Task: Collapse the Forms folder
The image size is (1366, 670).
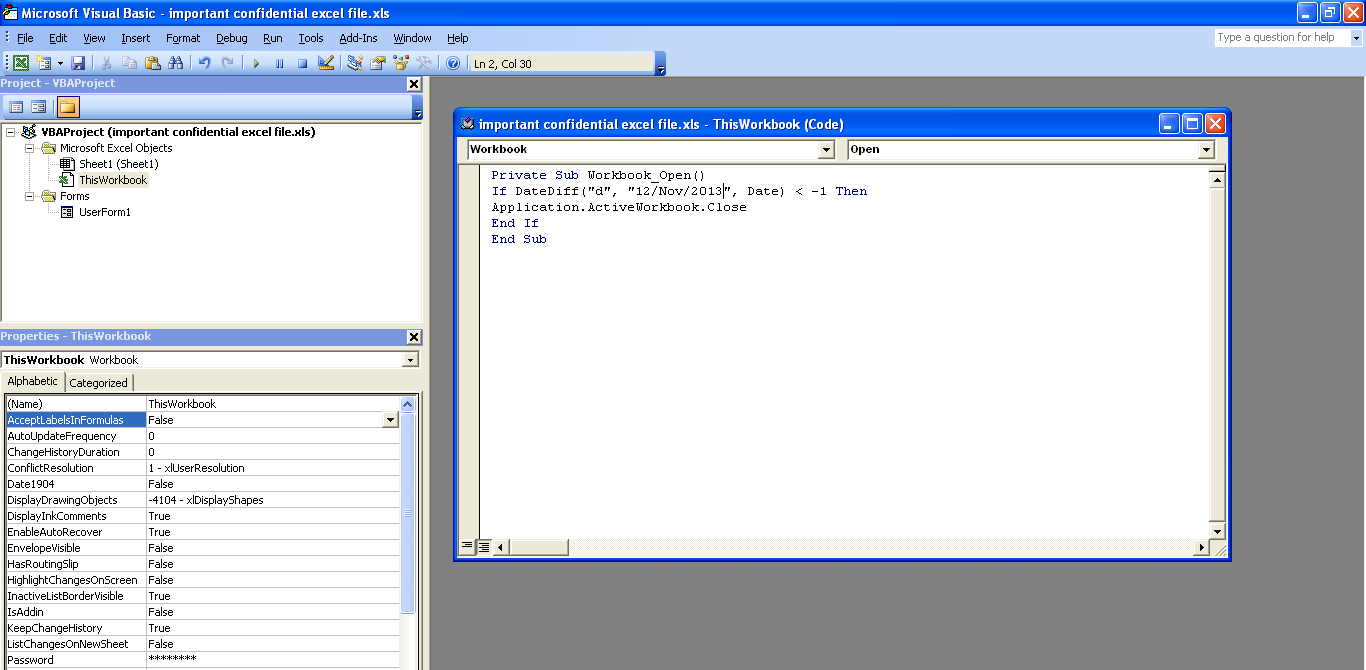Action: [x=31, y=195]
